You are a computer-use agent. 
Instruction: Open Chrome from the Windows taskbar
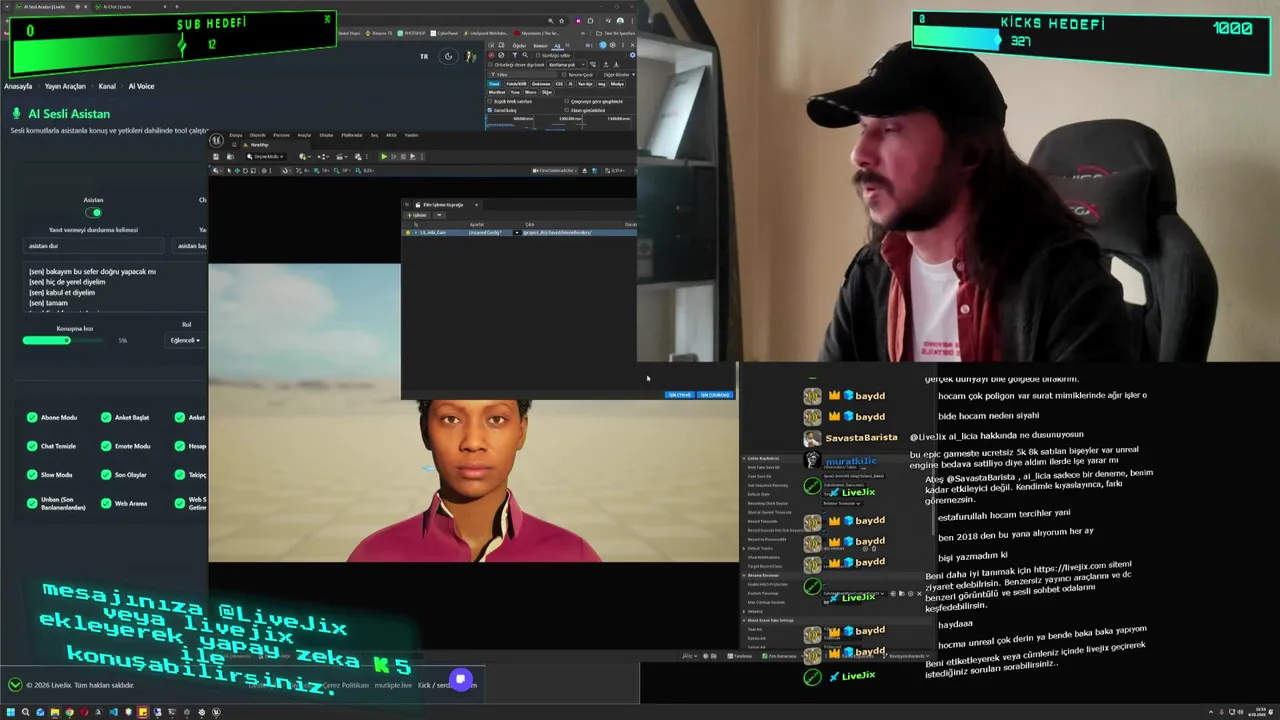(x=69, y=712)
